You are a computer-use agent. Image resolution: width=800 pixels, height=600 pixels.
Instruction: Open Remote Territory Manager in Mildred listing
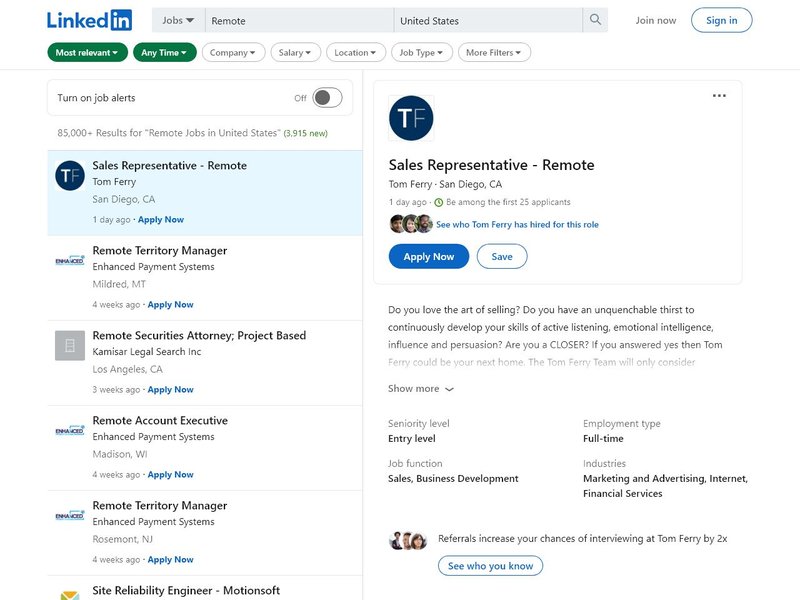click(160, 251)
